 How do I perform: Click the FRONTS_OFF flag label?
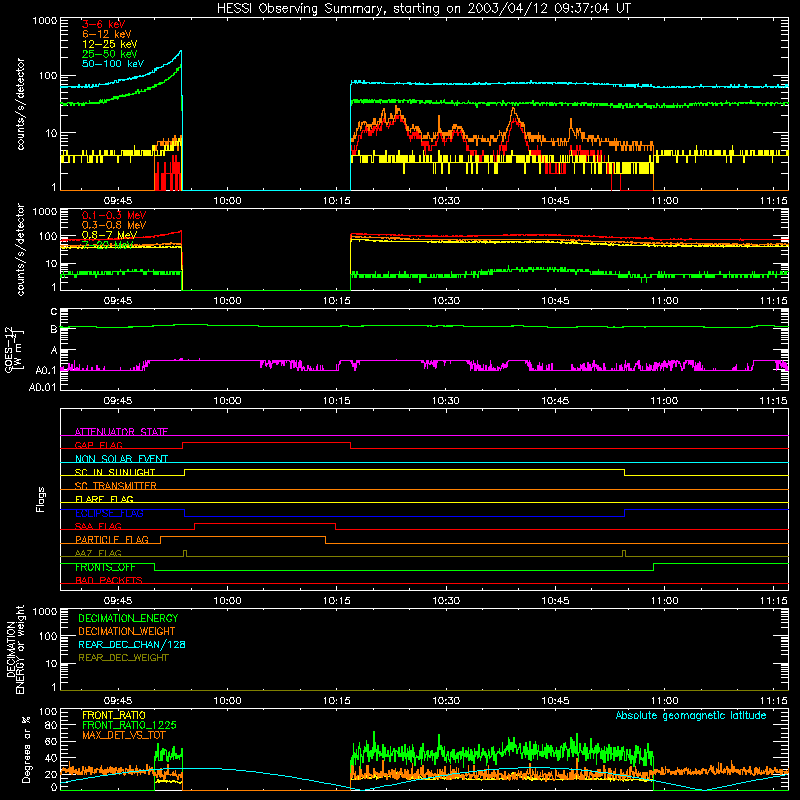[x=105, y=567]
